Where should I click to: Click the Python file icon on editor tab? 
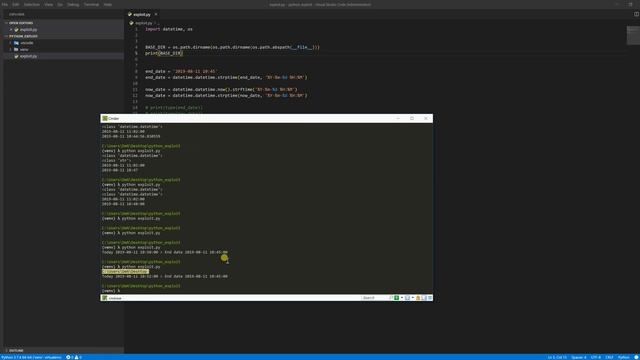(130, 14)
